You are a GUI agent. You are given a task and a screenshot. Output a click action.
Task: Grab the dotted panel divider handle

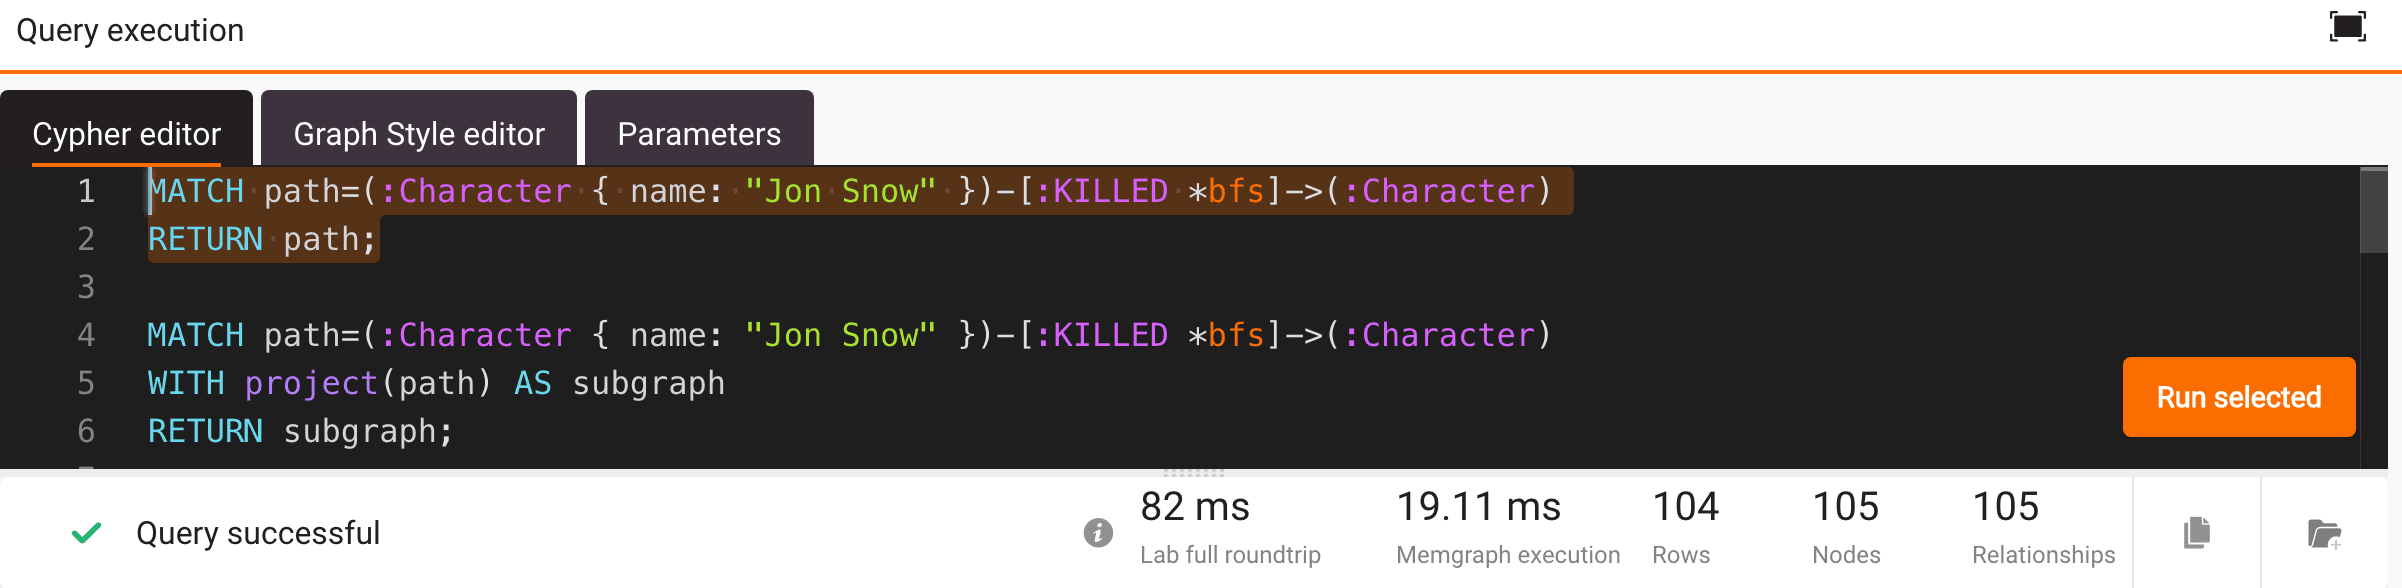pos(1194,473)
